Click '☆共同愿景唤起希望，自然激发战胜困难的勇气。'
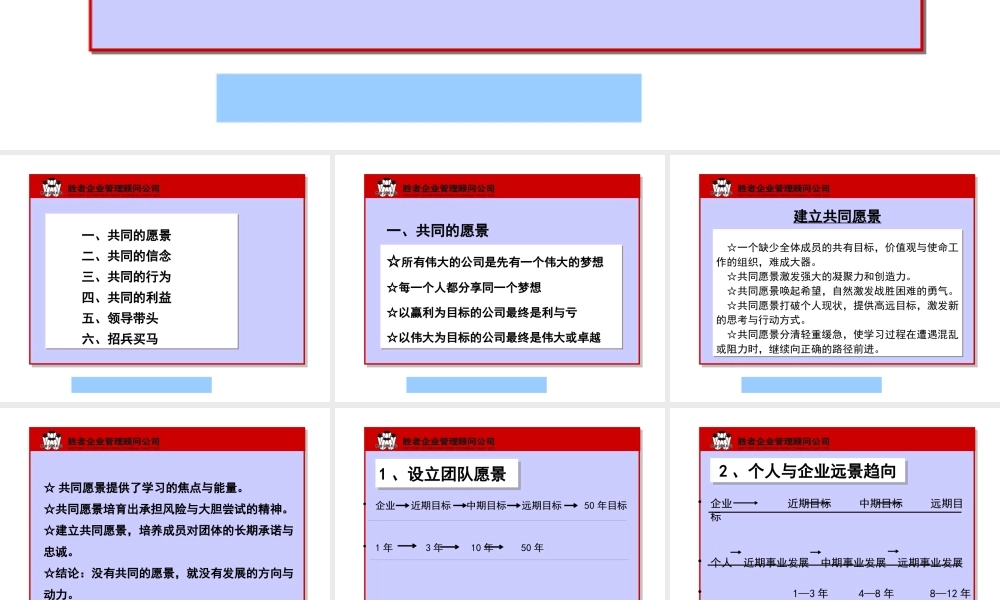The image size is (1000, 600). [841, 291]
